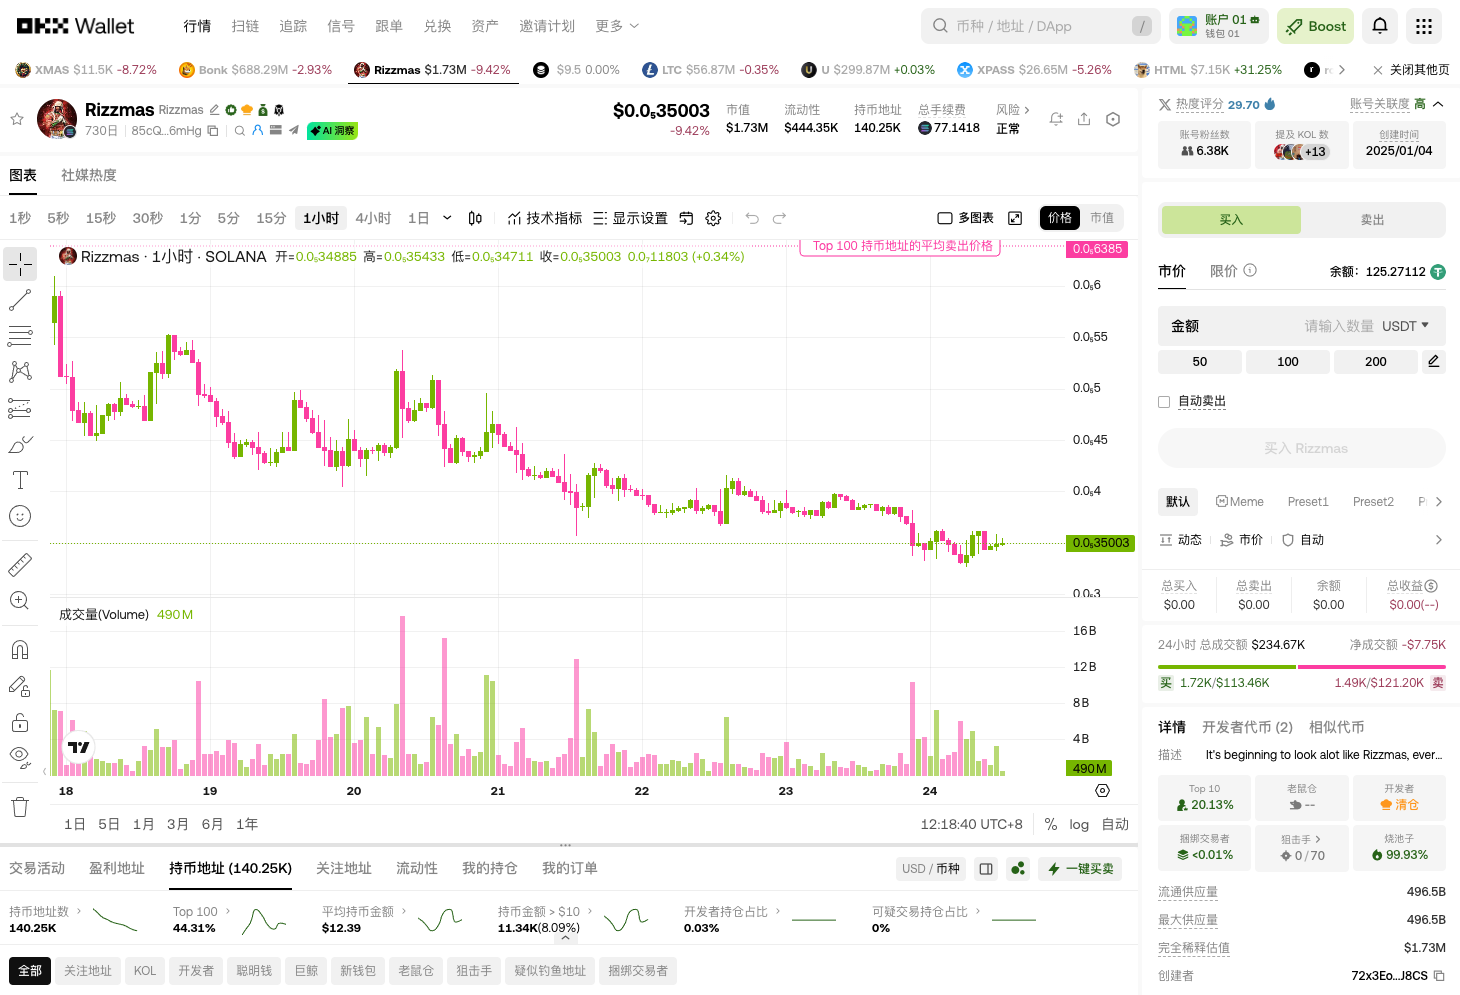Enable the 自动卖出 checkbox

click(1164, 401)
